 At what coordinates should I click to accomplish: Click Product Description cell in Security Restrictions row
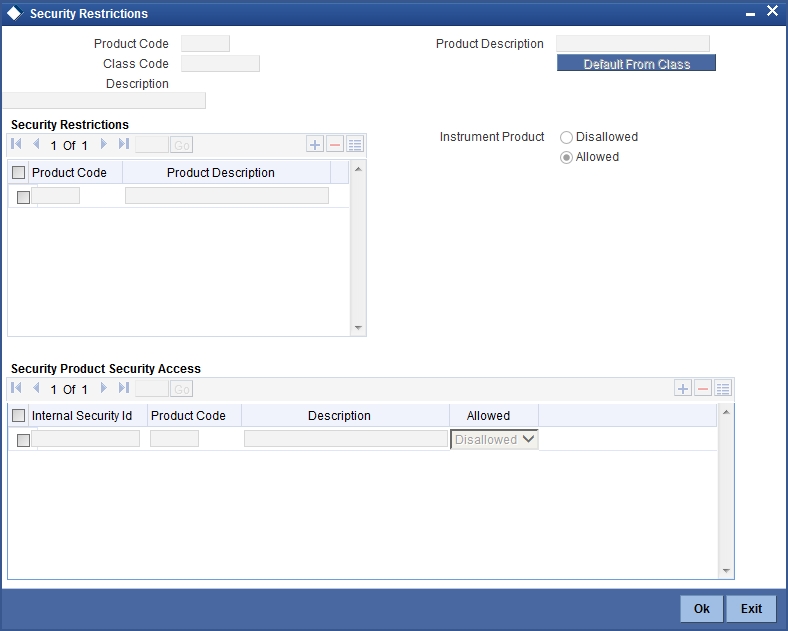click(227, 195)
